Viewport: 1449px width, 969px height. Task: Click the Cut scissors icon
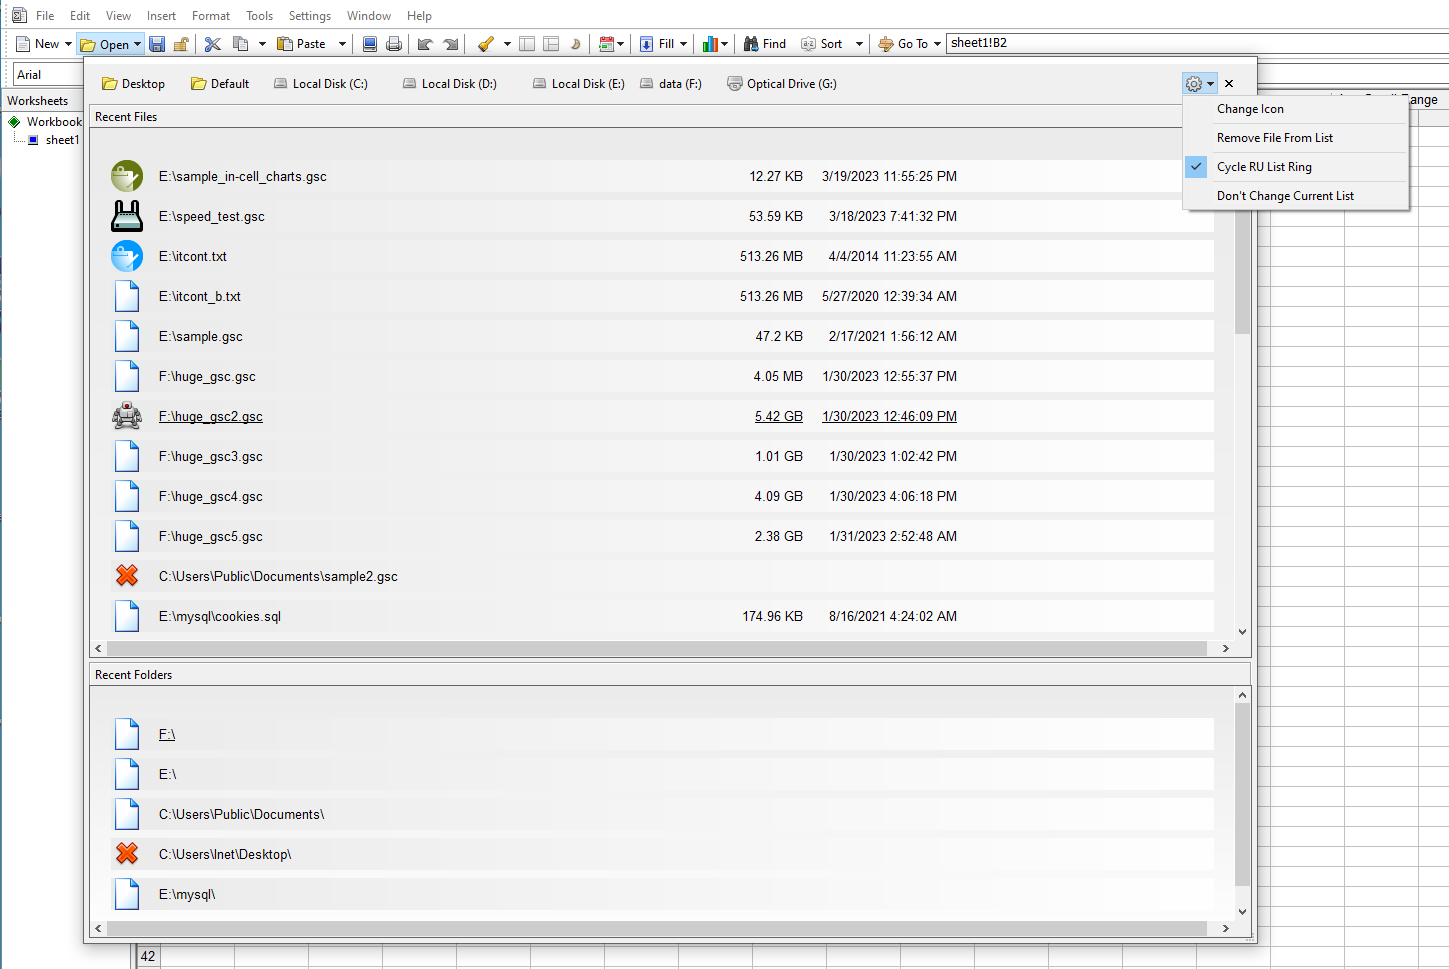pyautogui.click(x=212, y=44)
